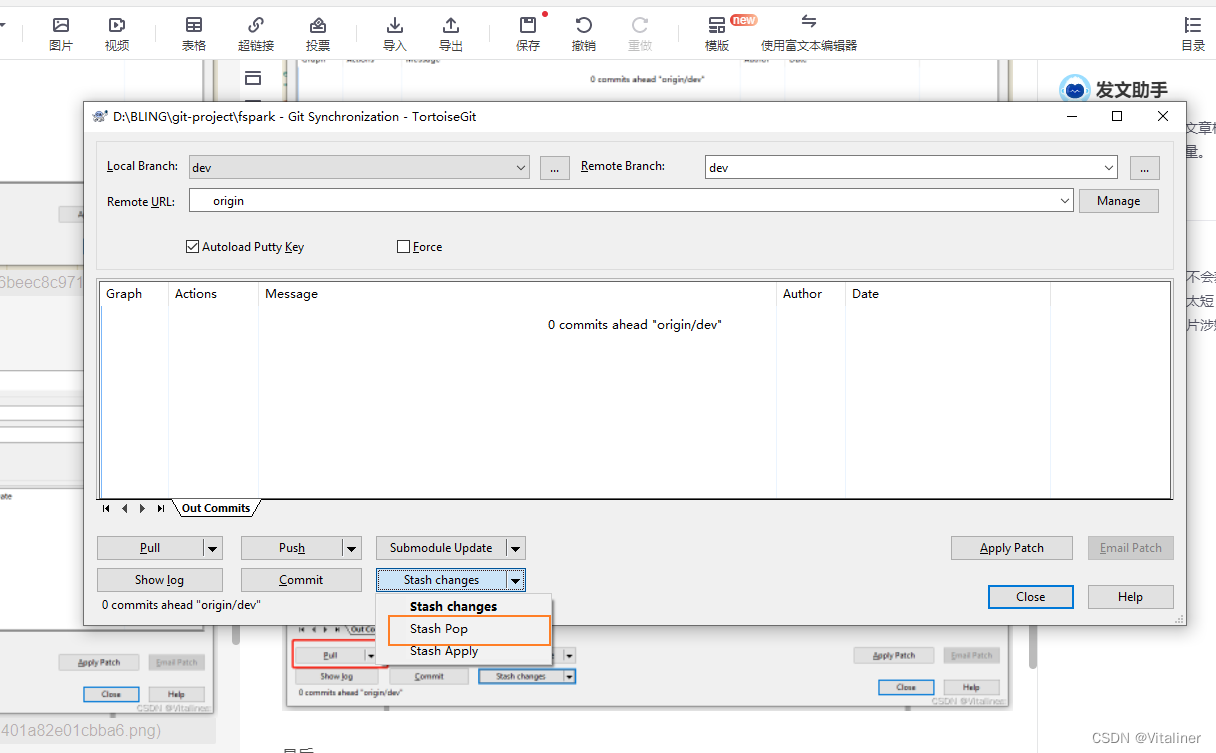Screen dimensions: 1216x753
Task: Switch to the Out Commits tab
Action: (x=214, y=508)
